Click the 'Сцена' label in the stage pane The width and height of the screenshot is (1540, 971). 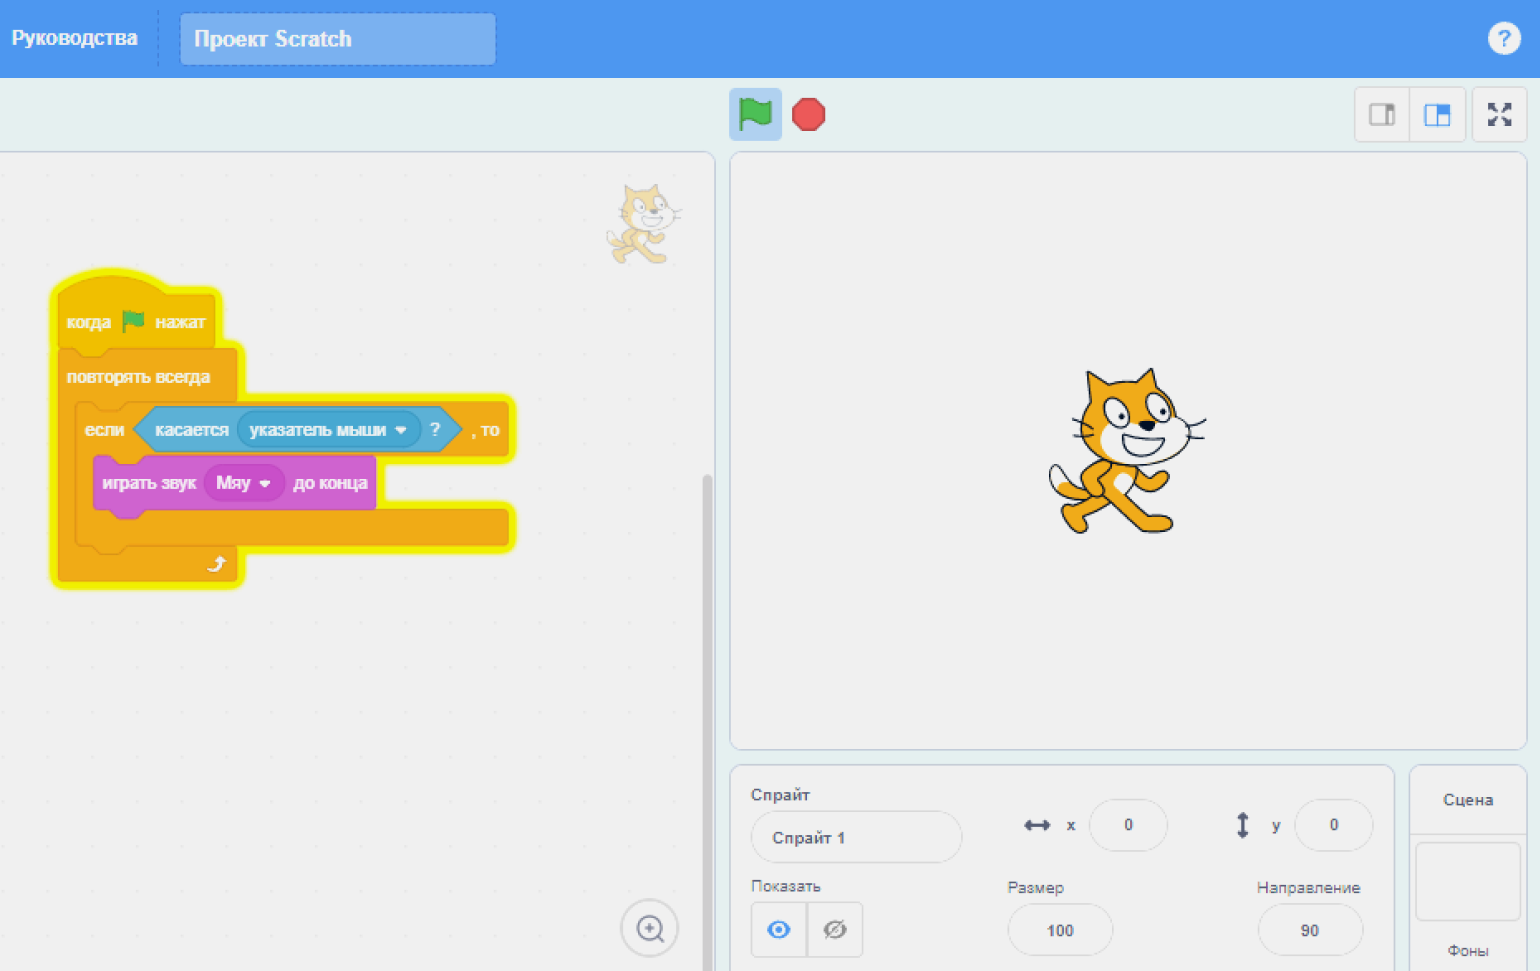coord(1467,800)
